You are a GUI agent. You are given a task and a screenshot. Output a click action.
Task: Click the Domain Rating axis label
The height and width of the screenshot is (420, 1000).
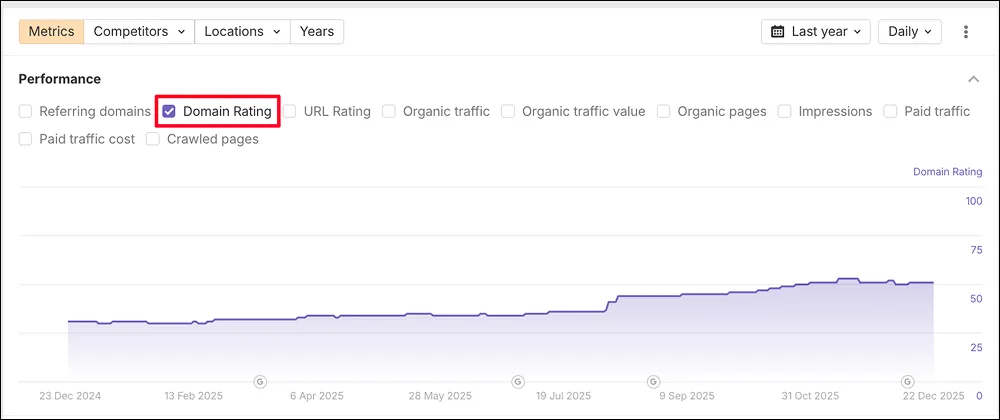[x=948, y=171]
